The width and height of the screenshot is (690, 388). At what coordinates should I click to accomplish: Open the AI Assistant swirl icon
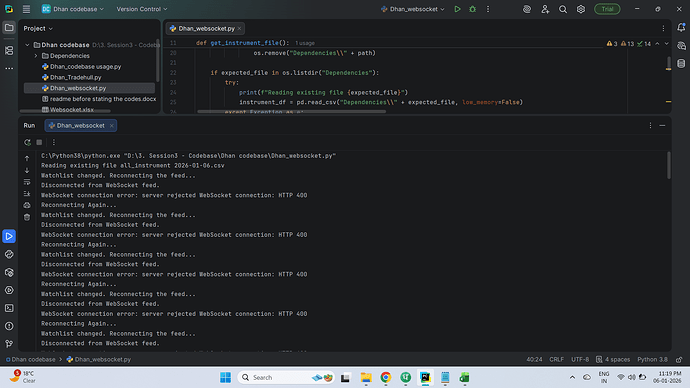[x=527, y=9]
